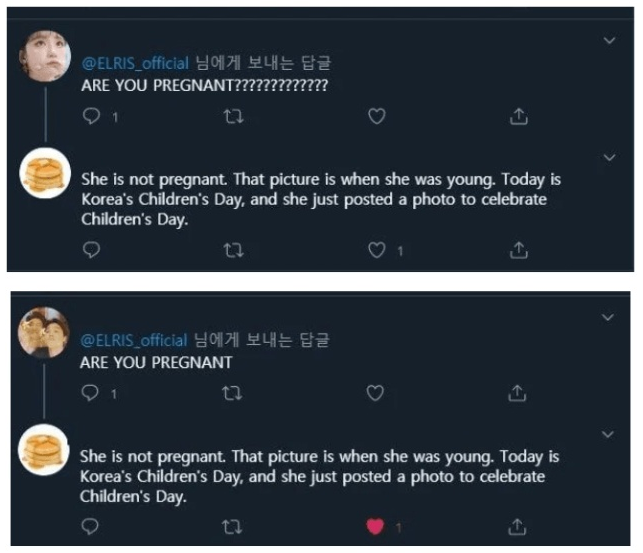Screen dimensions: 643x553
Task: Open the chevron menu on lower question tweet
Action: click(x=610, y=317)
